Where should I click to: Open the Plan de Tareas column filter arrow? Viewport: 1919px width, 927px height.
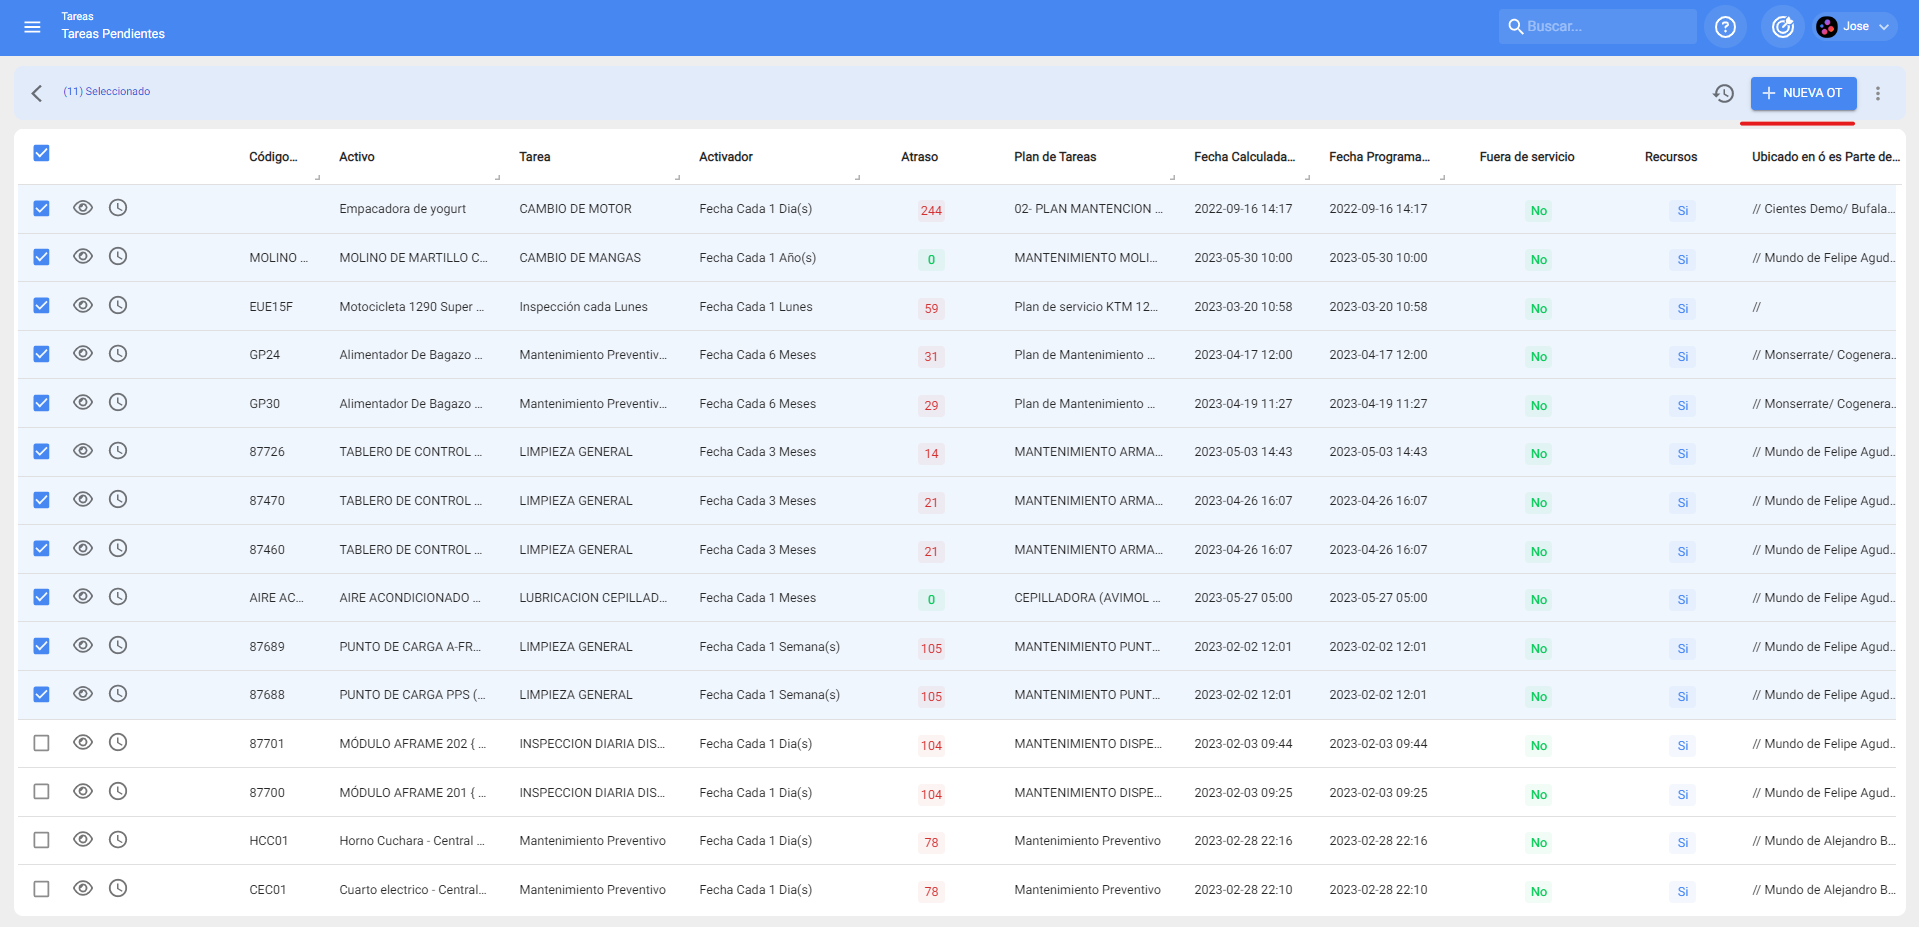point(1172,177)
